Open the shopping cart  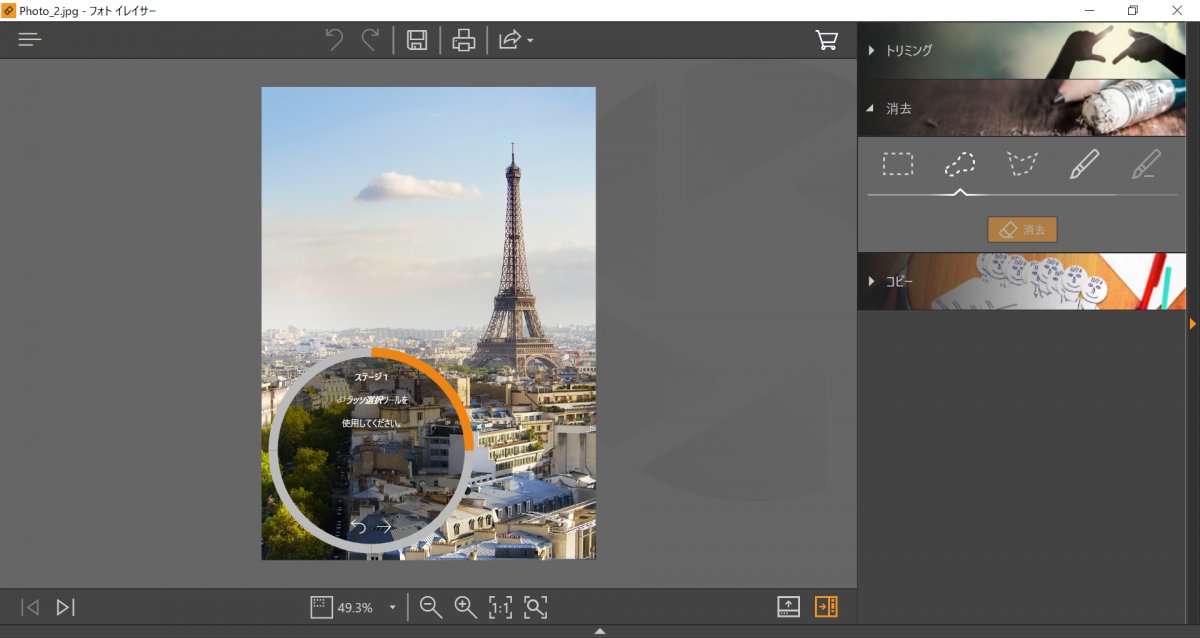coord(827,40)
